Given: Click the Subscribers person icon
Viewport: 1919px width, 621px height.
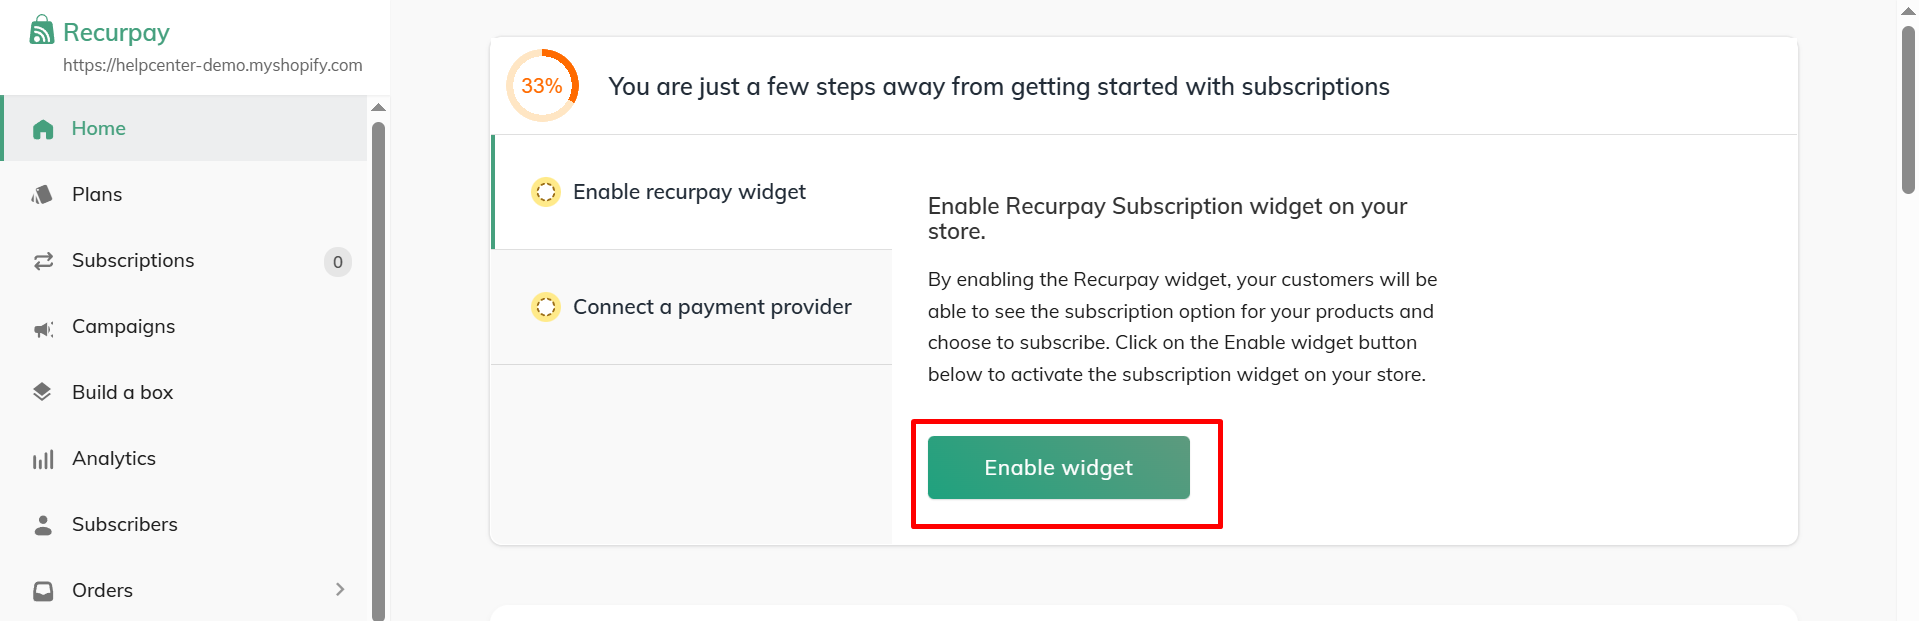Looking at the screenshot, I should coord(43,525).
